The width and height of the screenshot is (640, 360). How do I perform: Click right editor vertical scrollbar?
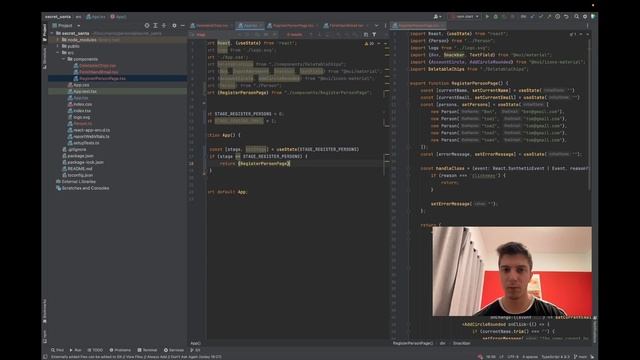pyautogui.click(x=589, y=114)
